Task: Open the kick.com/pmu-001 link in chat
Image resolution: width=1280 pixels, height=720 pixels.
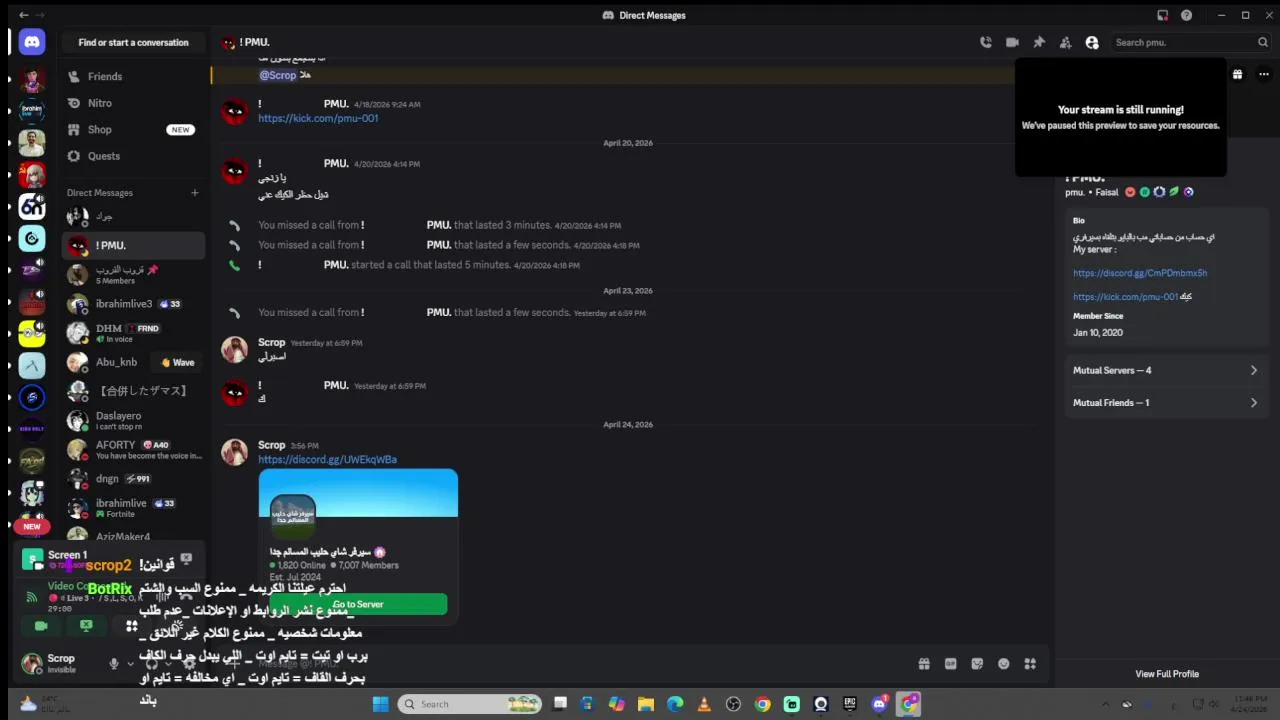Action: [318, 118]
